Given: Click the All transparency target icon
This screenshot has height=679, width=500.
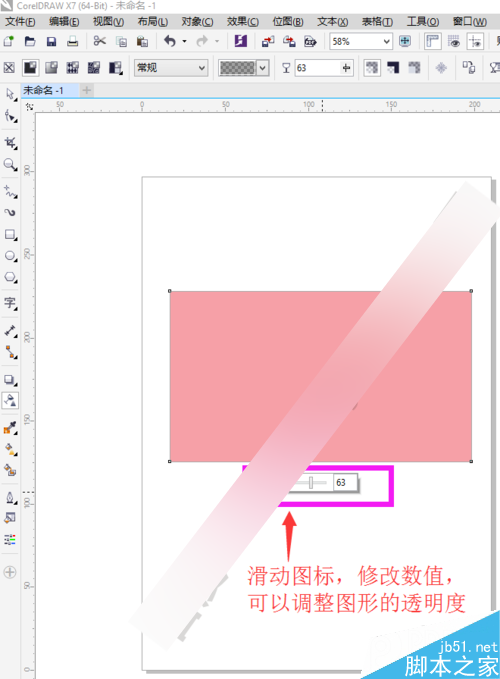Looking at the screenshot, I should (372, 68).
